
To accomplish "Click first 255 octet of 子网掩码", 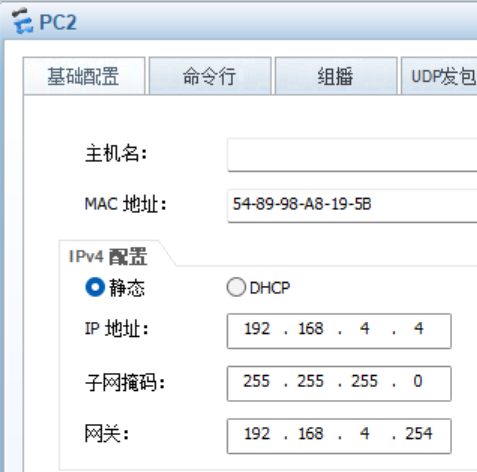I will click(x=256, y=381).
